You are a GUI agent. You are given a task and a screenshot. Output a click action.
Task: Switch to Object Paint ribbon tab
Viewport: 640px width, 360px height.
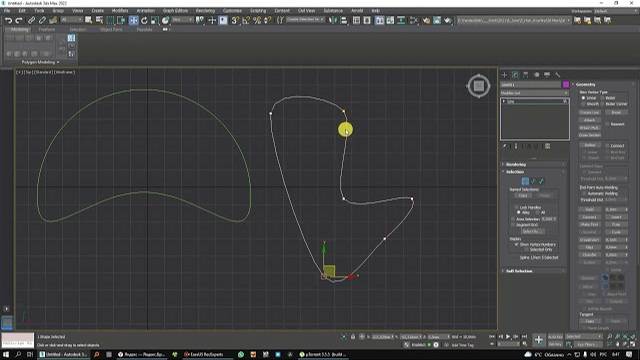point(111,29)
